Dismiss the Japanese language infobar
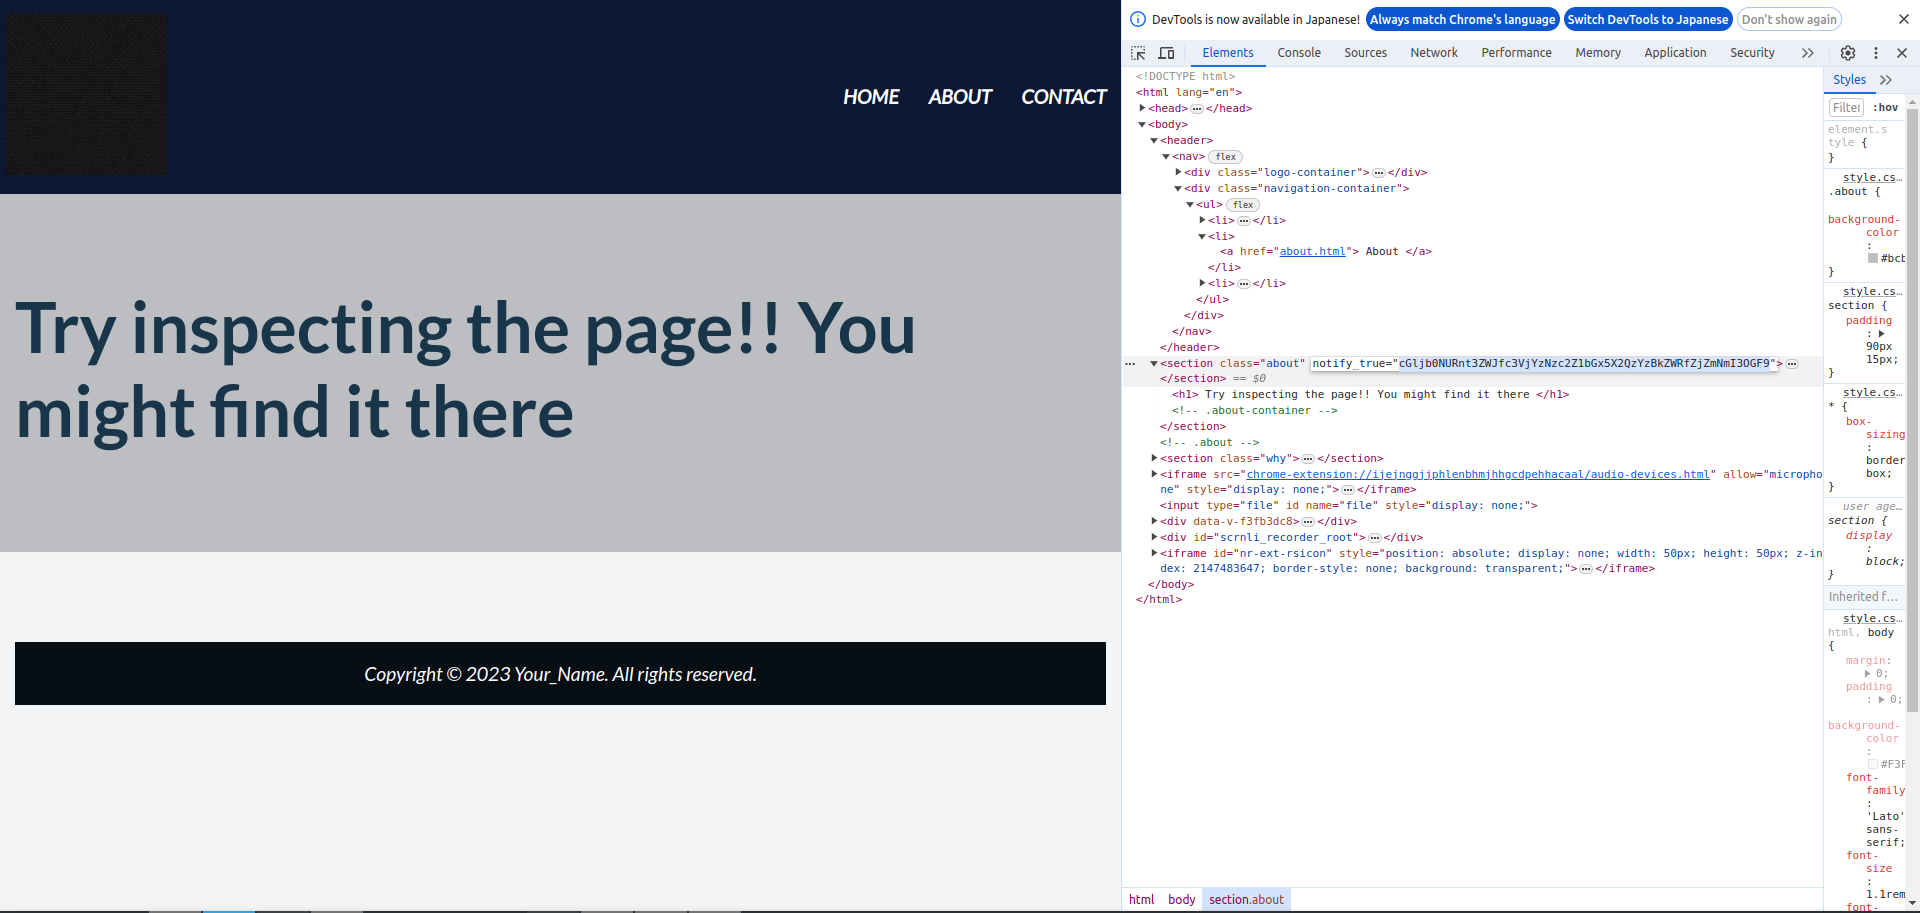The width and height of the screenshot is (1920, 913). 1903,19
